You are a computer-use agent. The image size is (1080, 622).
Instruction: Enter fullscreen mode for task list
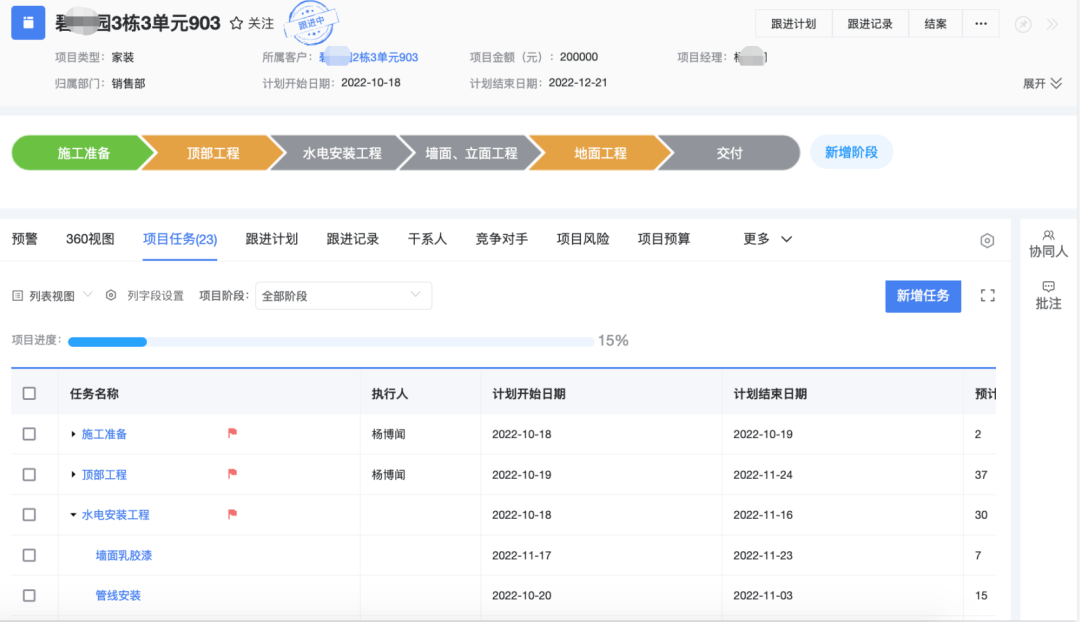point(988,296)
